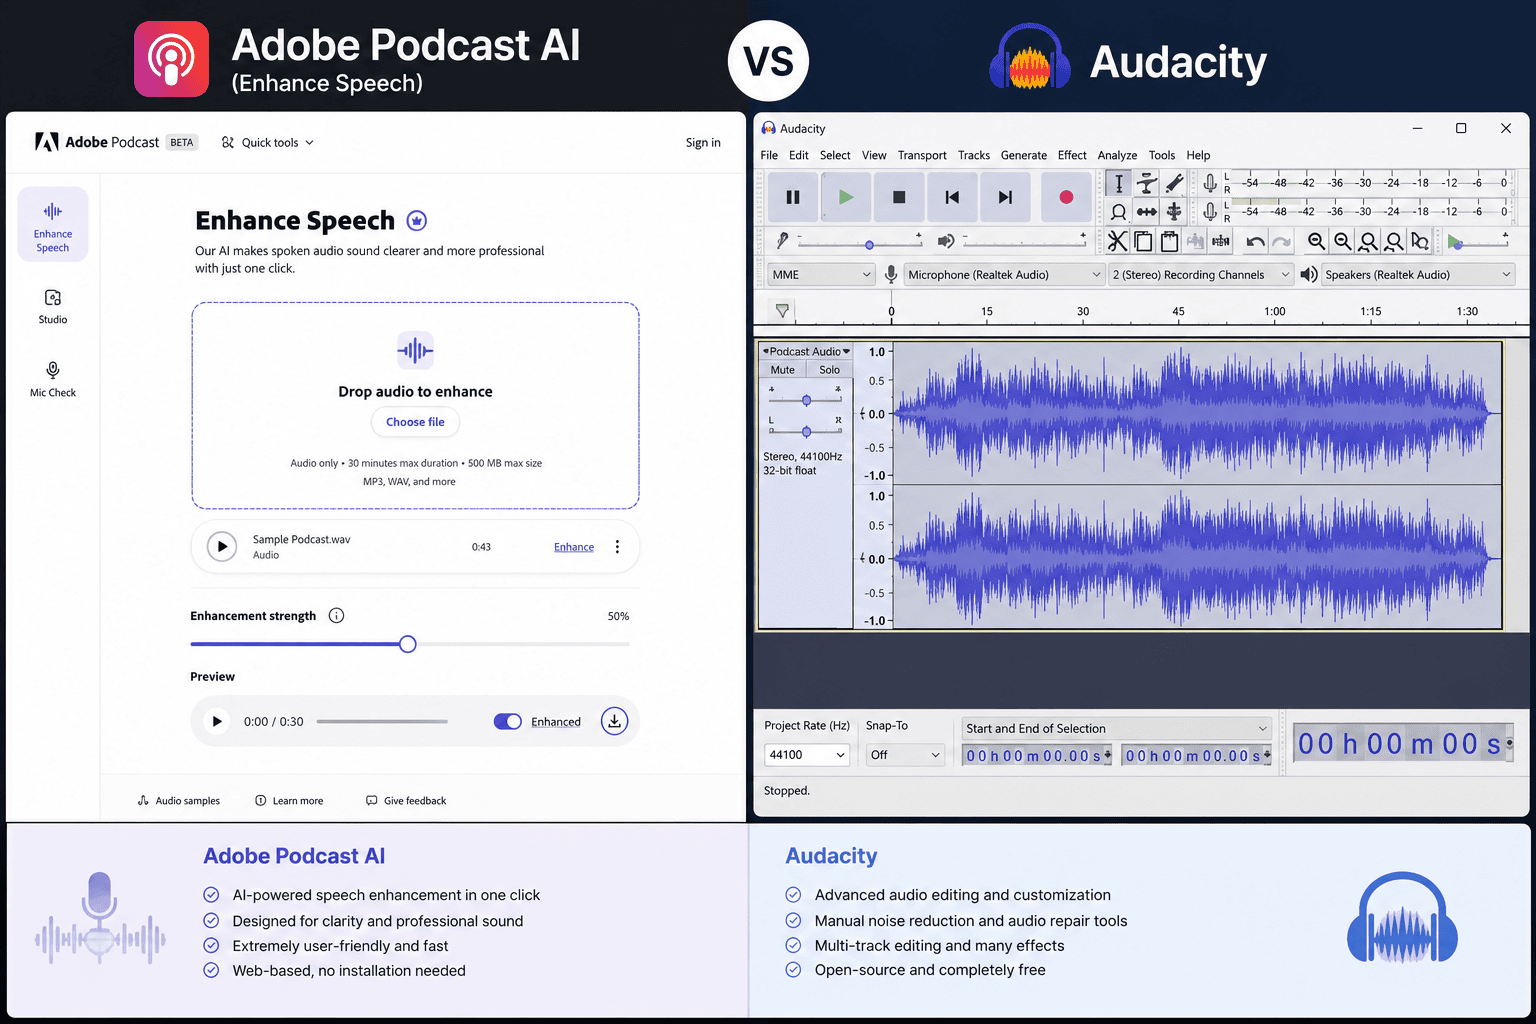Open the 2 (Stereo) Recording Channels dropdown
Image resolution: width=1536 pixels, height=1024 pixels.
pos(1201,275)
